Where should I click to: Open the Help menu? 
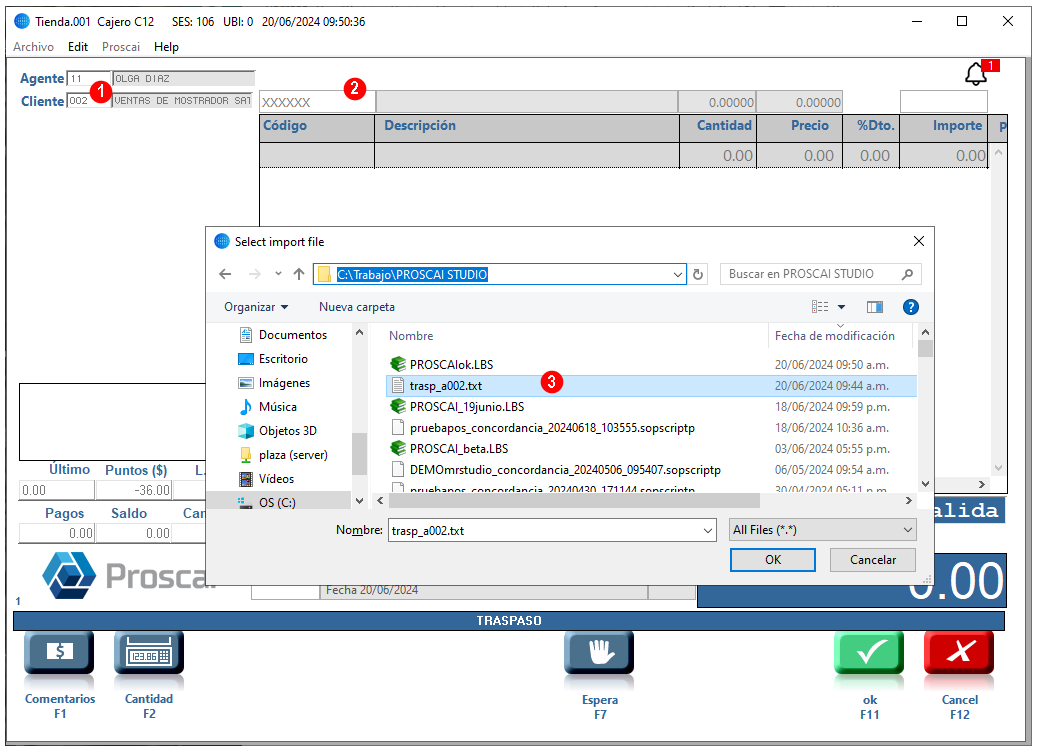point(166,47)
